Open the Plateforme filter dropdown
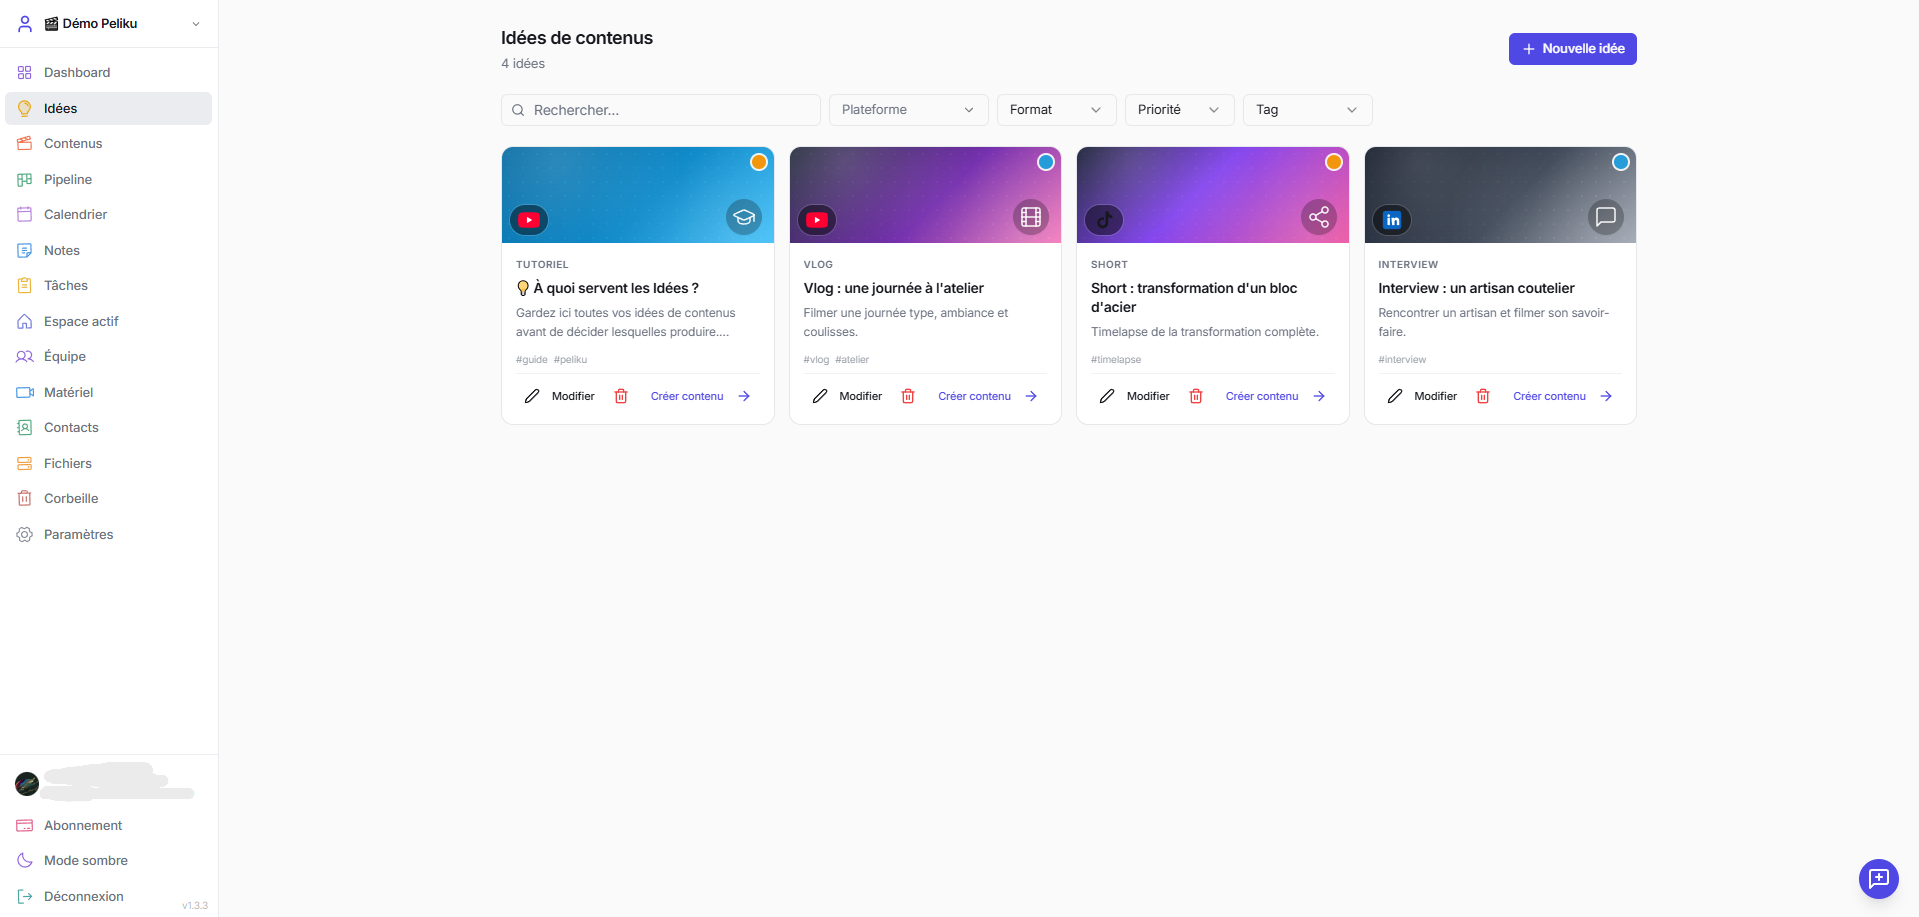 908,110
